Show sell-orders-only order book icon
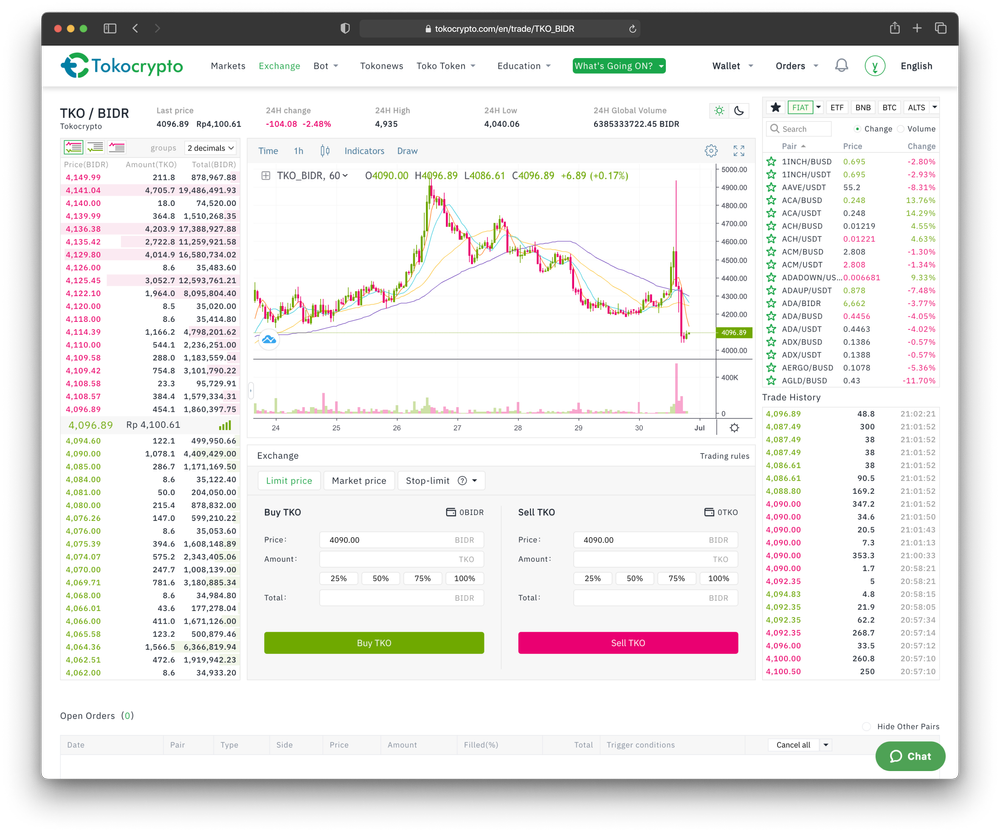The width and height of the screenshot is (1000, 833). pyautogui.click(x=117, y=147)
